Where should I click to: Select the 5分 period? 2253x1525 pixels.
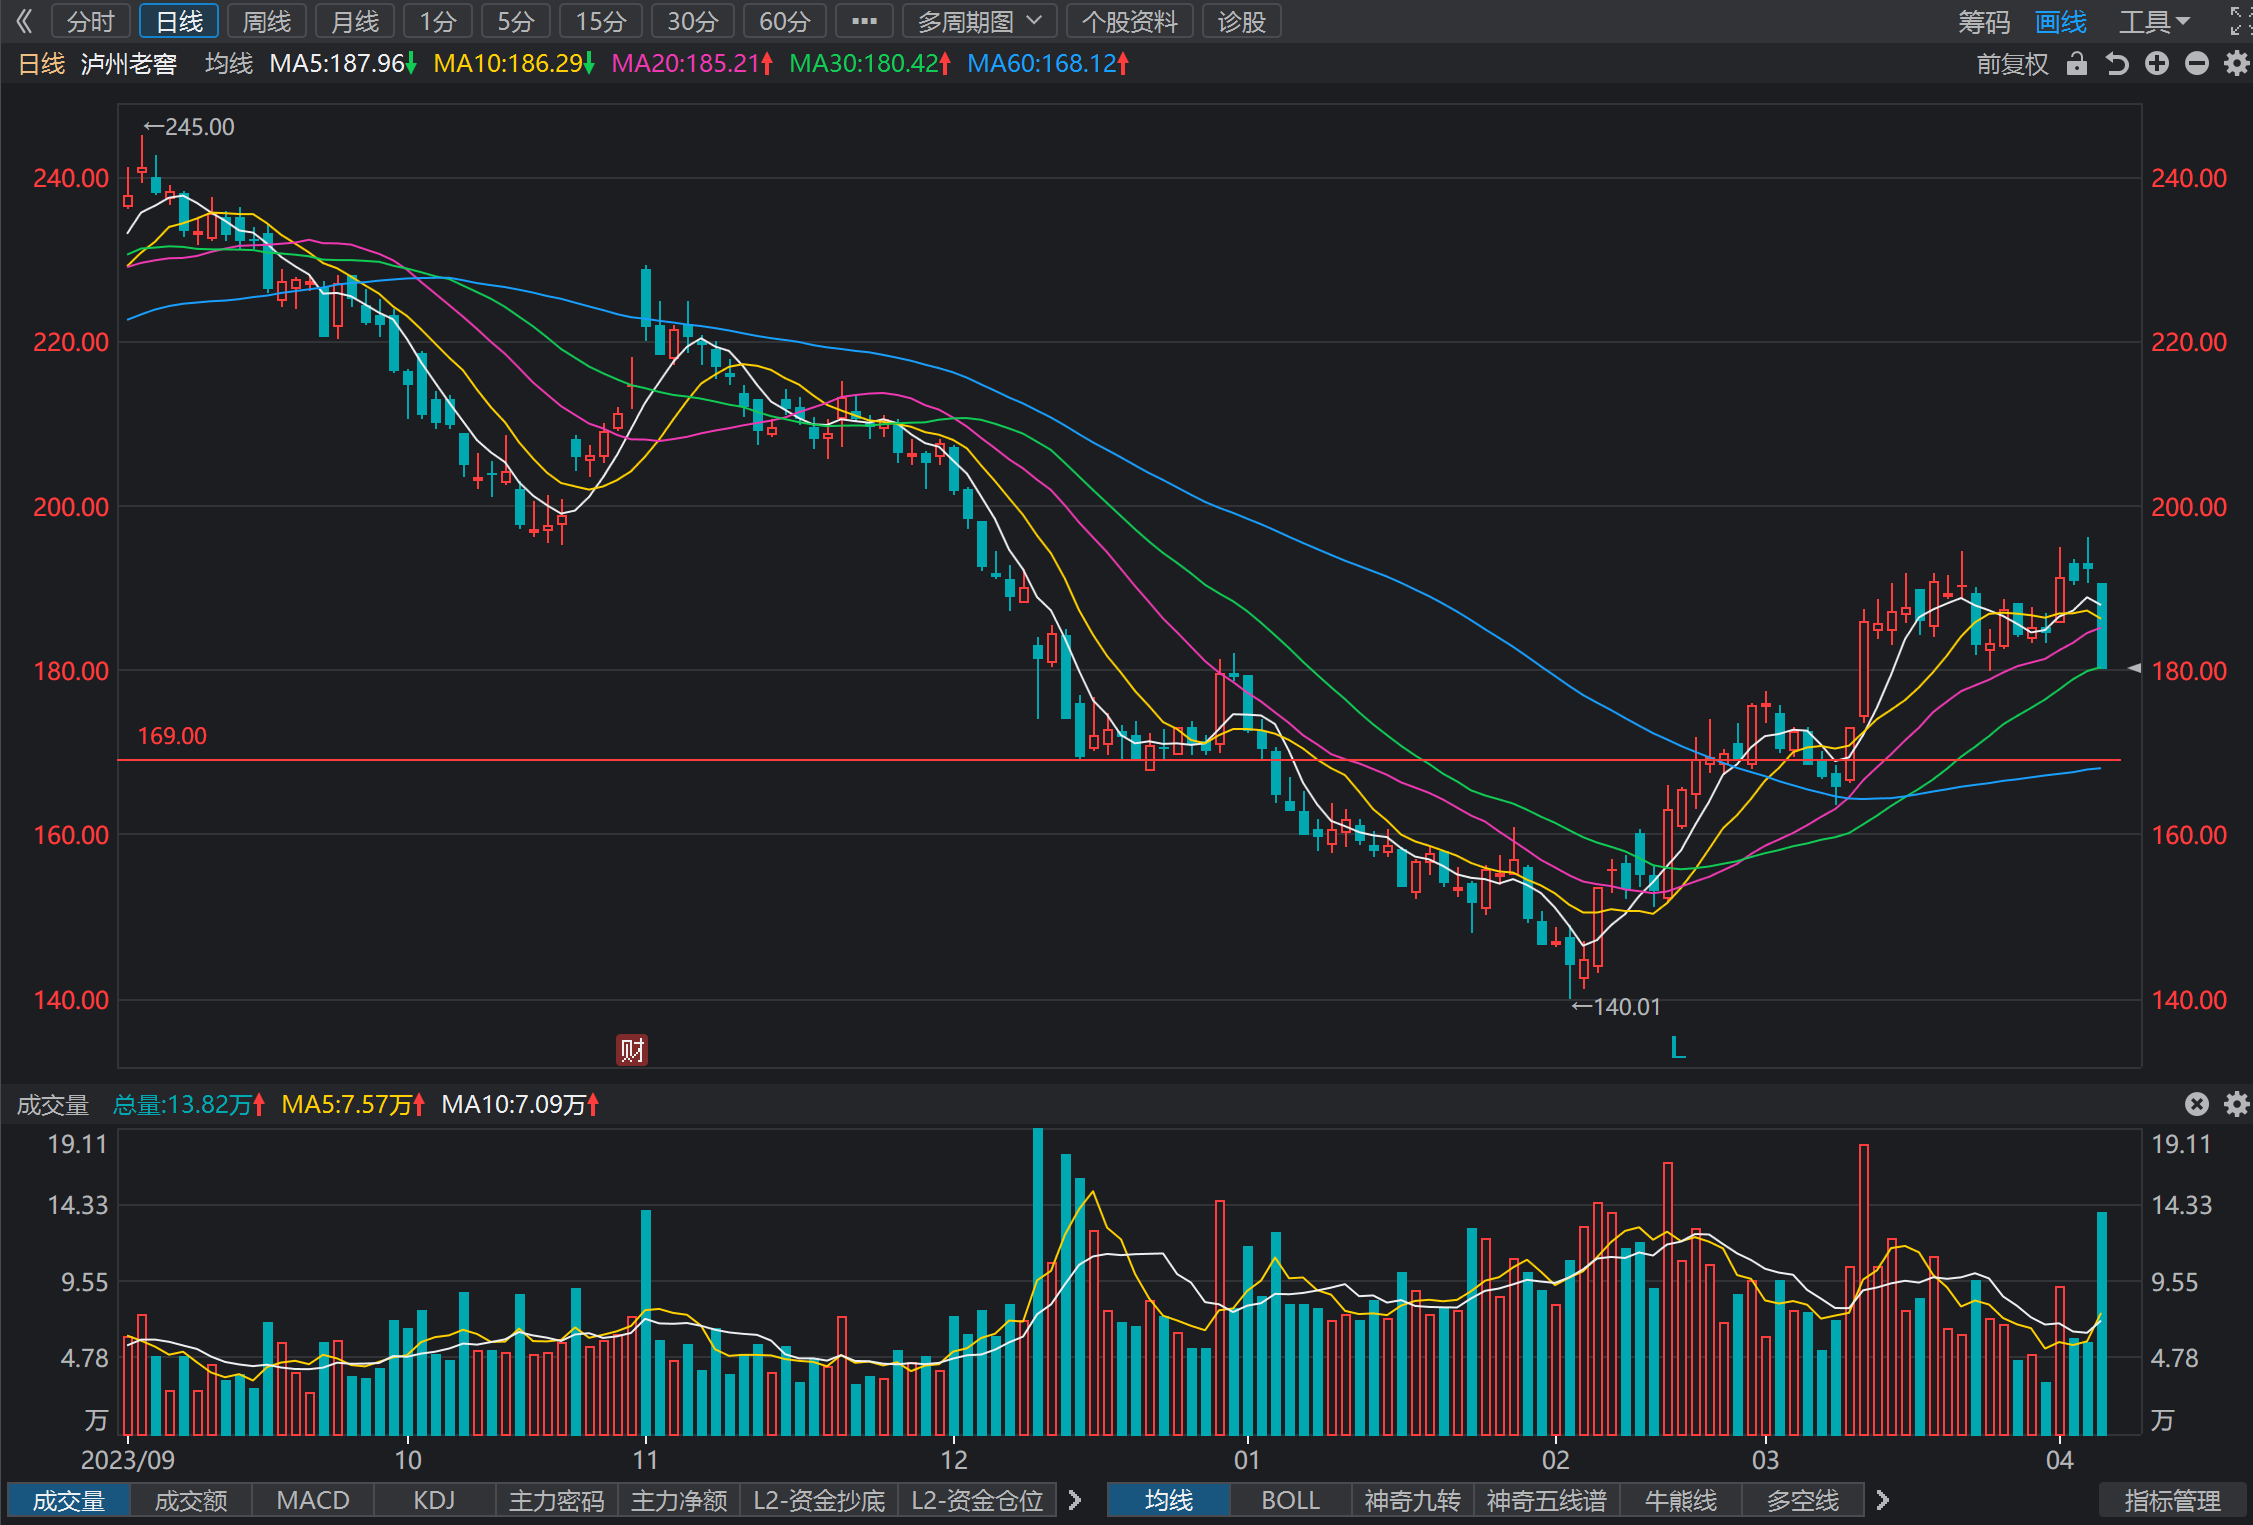[x=516, y=21]
